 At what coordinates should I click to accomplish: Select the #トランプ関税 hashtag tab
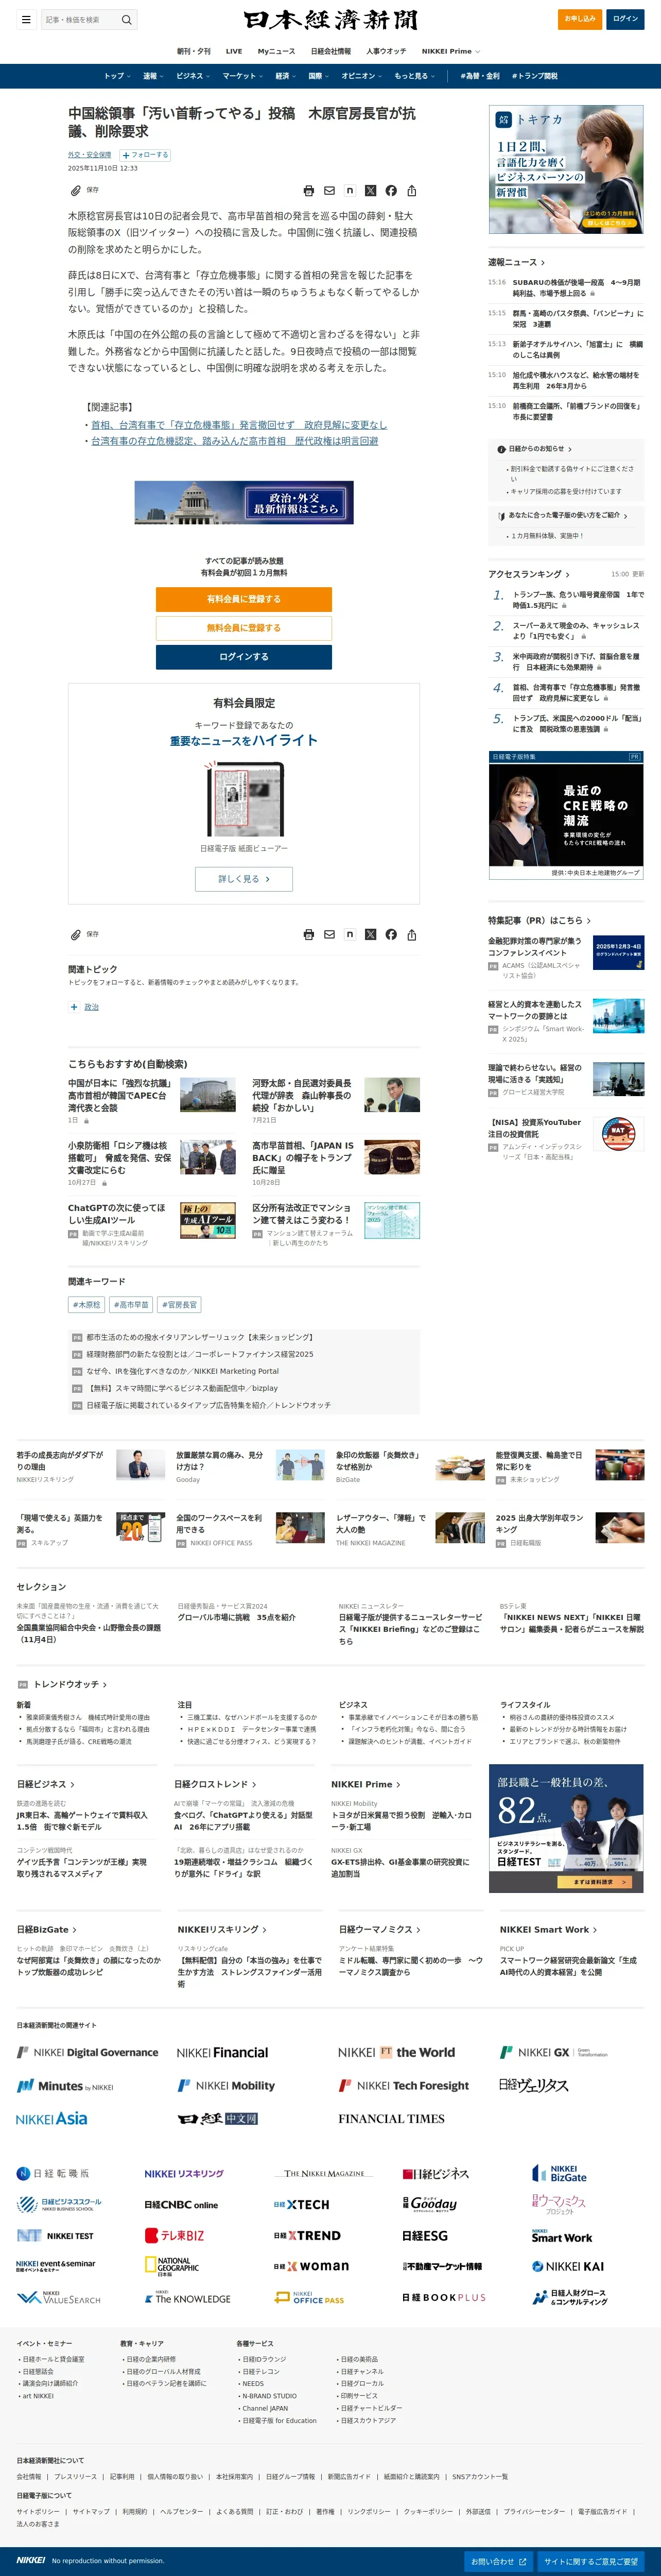[534, 76]
